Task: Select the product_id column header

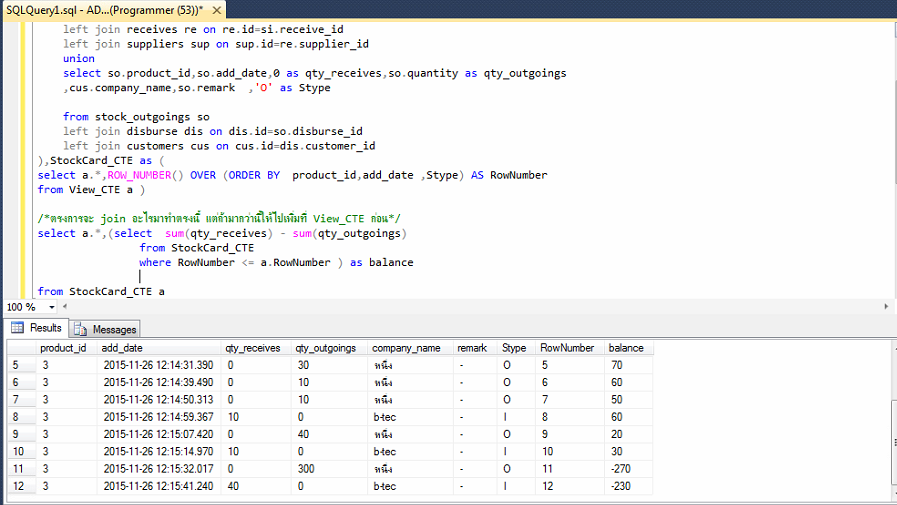Action: point(62,348)
